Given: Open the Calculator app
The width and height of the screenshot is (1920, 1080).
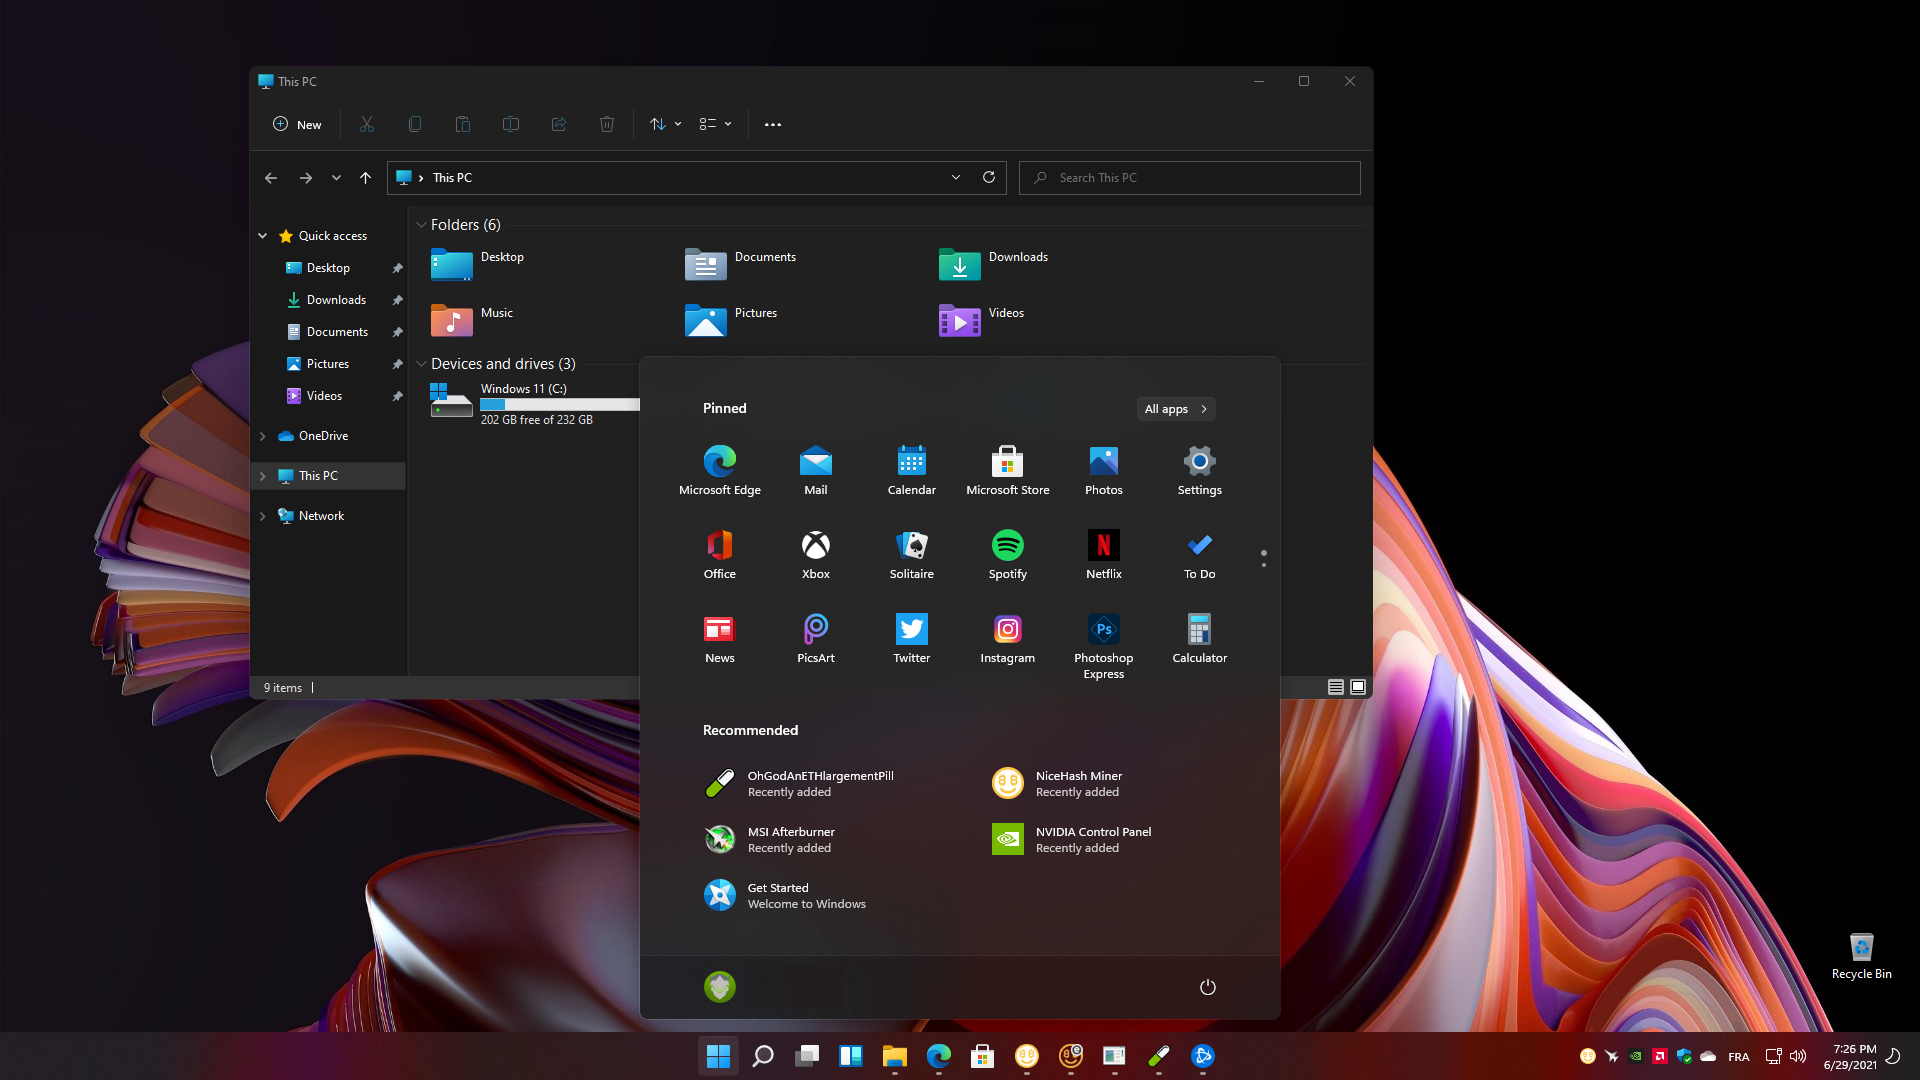Looking at the screenshot, I should (x=1199, y=638).
